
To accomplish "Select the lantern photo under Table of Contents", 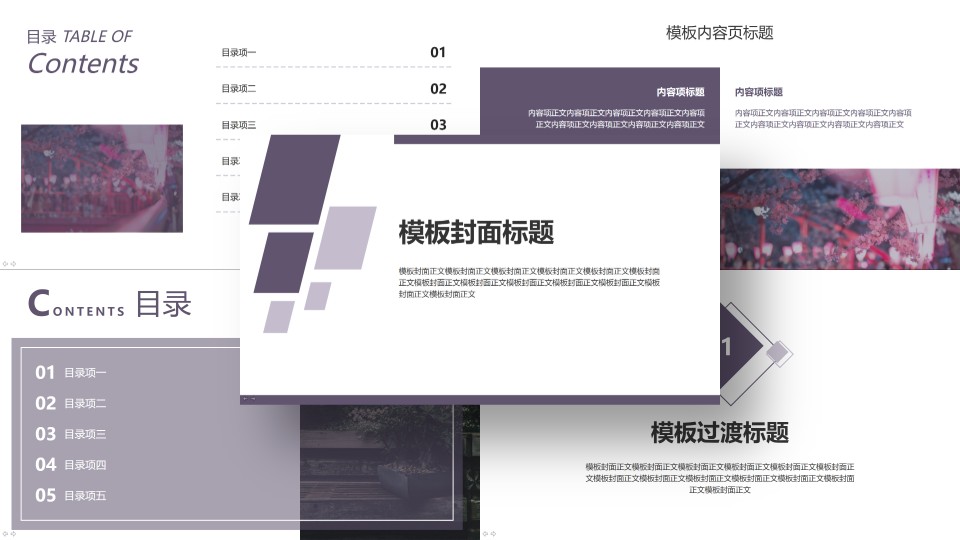I will coord(102,178).
